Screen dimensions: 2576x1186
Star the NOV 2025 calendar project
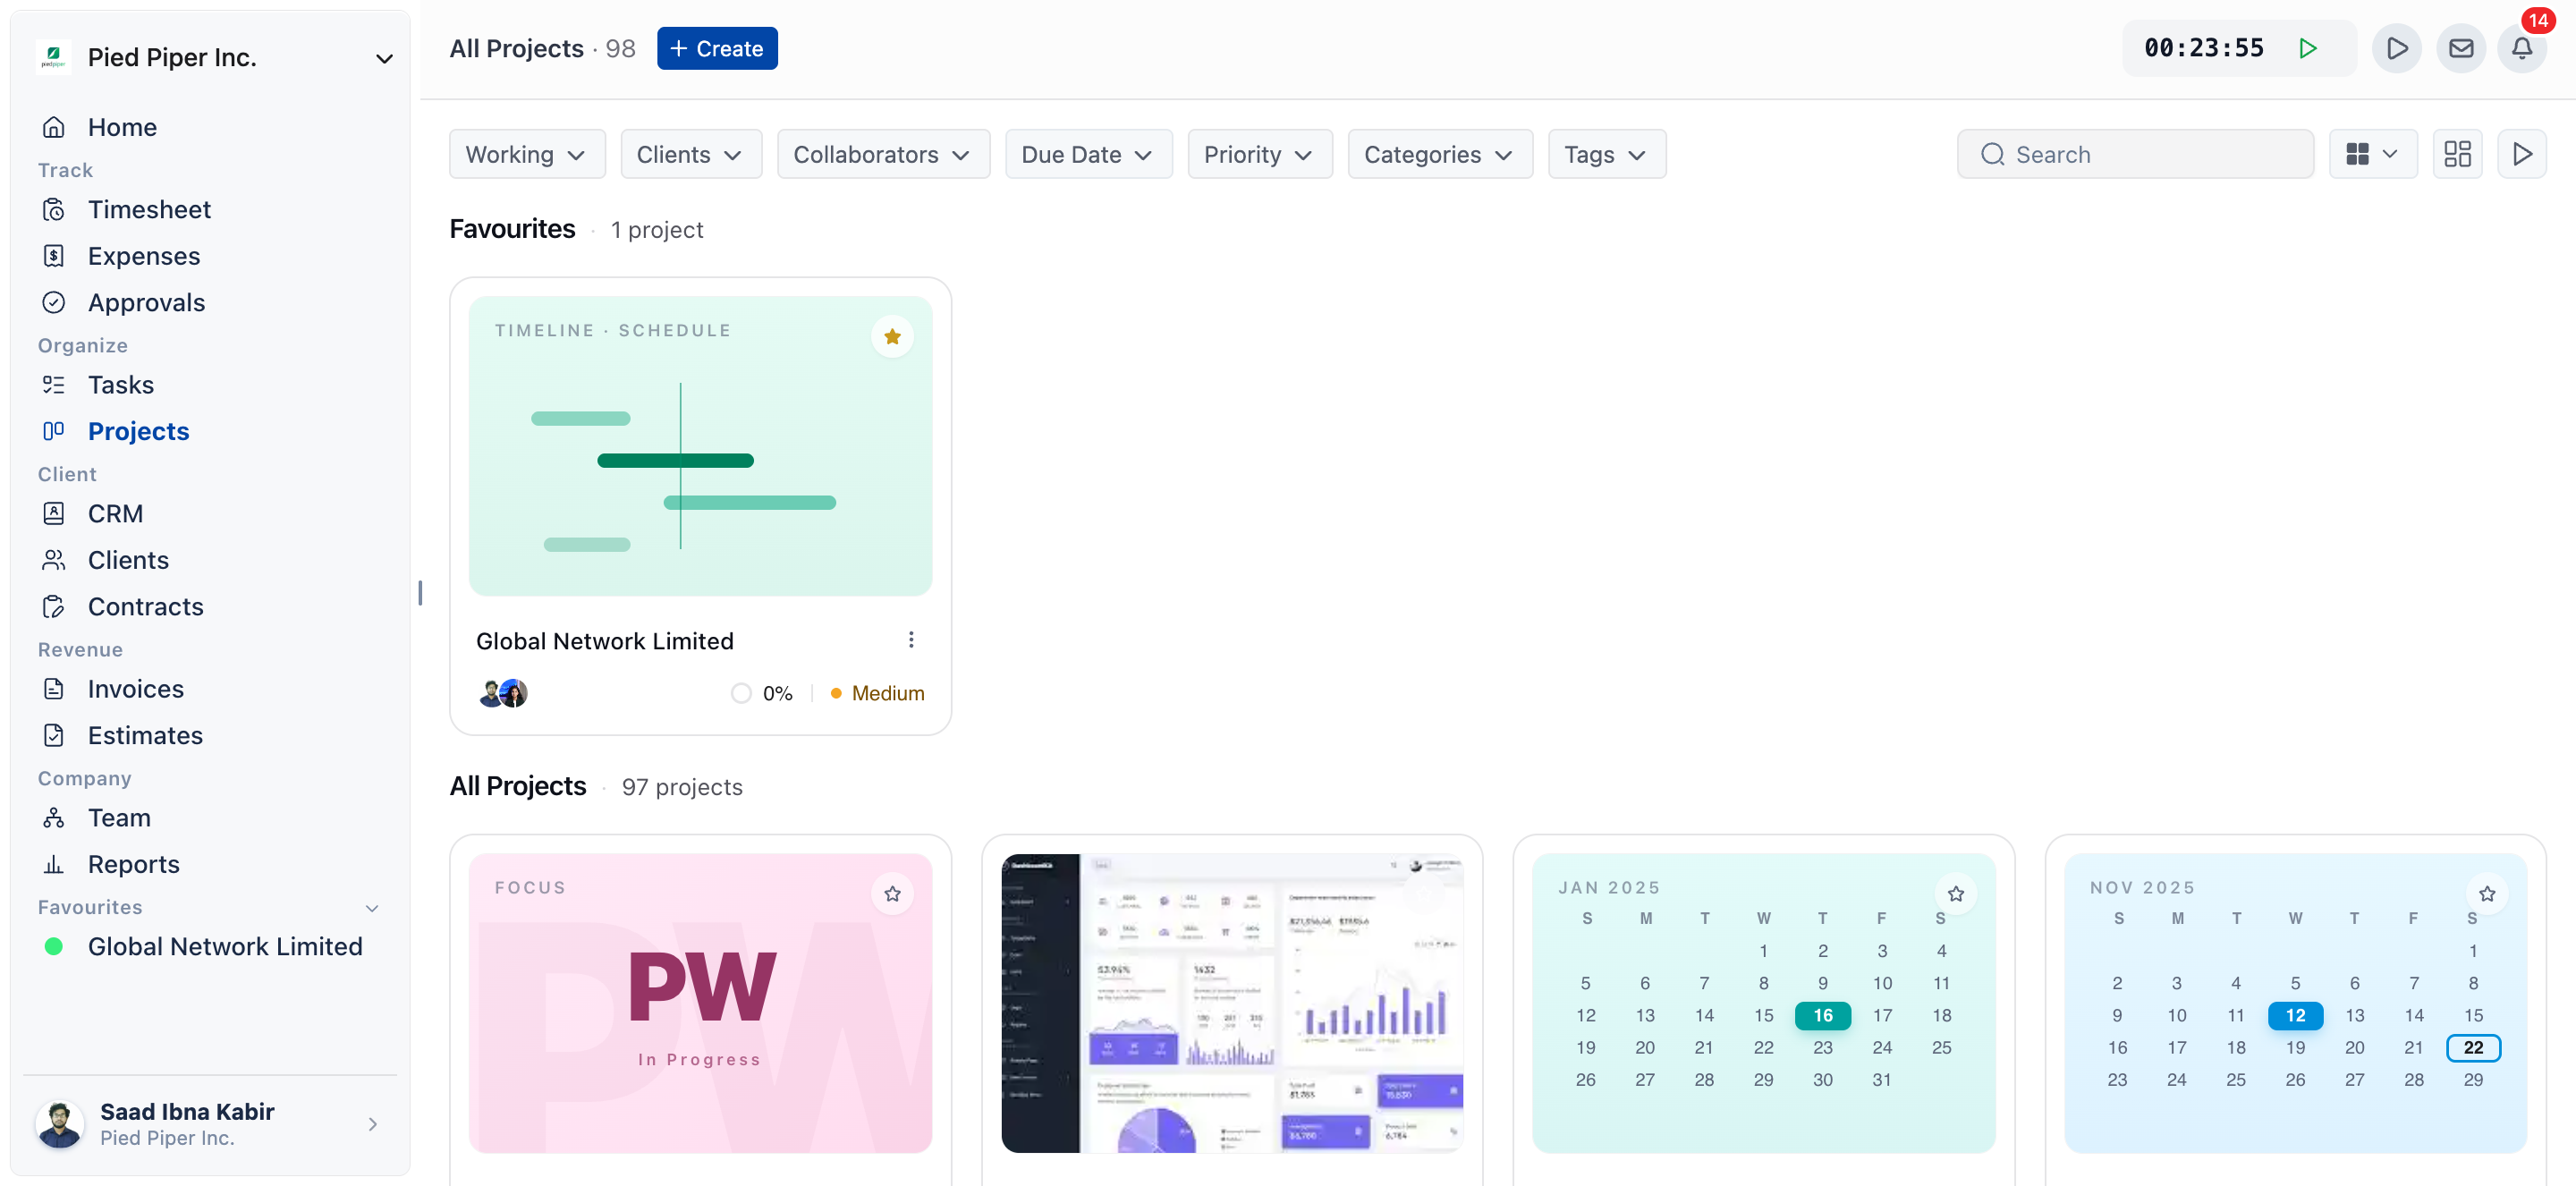coord(2487,894)
